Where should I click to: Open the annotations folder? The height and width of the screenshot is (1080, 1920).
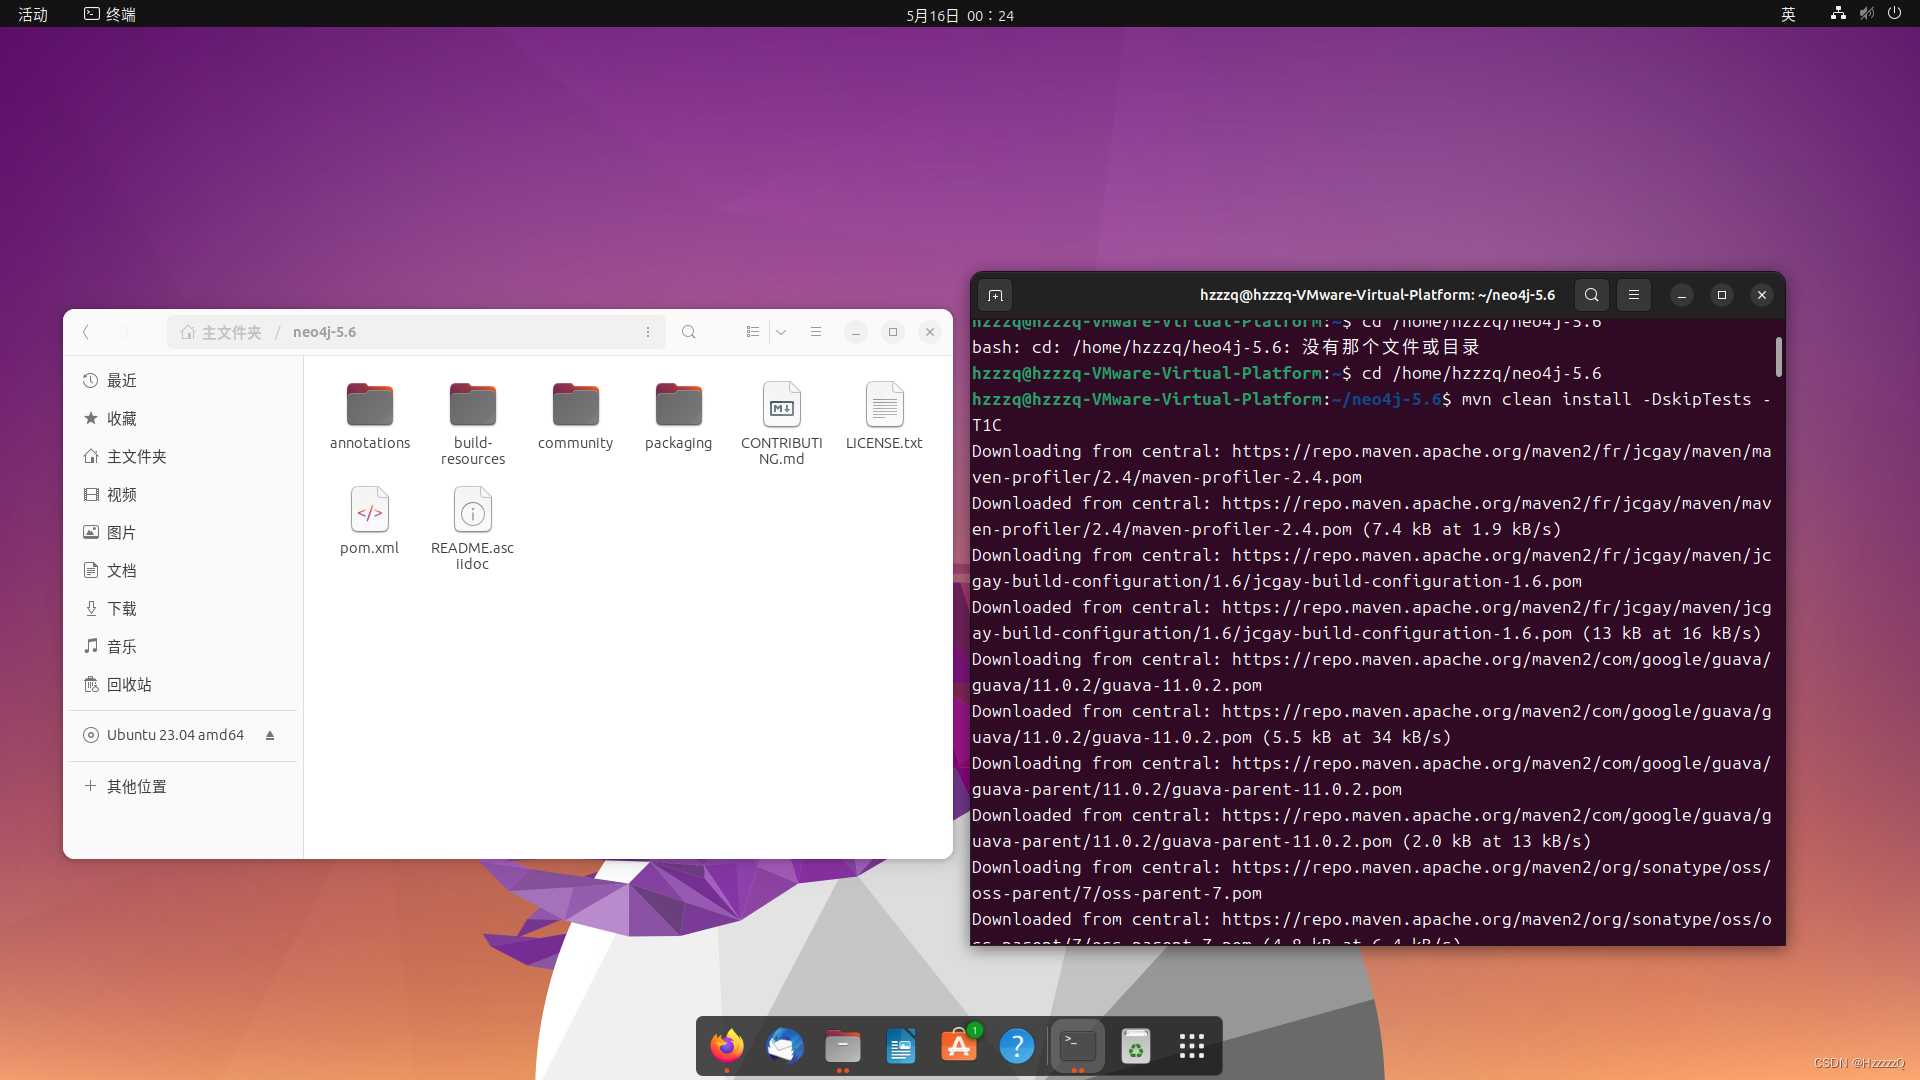370,415
